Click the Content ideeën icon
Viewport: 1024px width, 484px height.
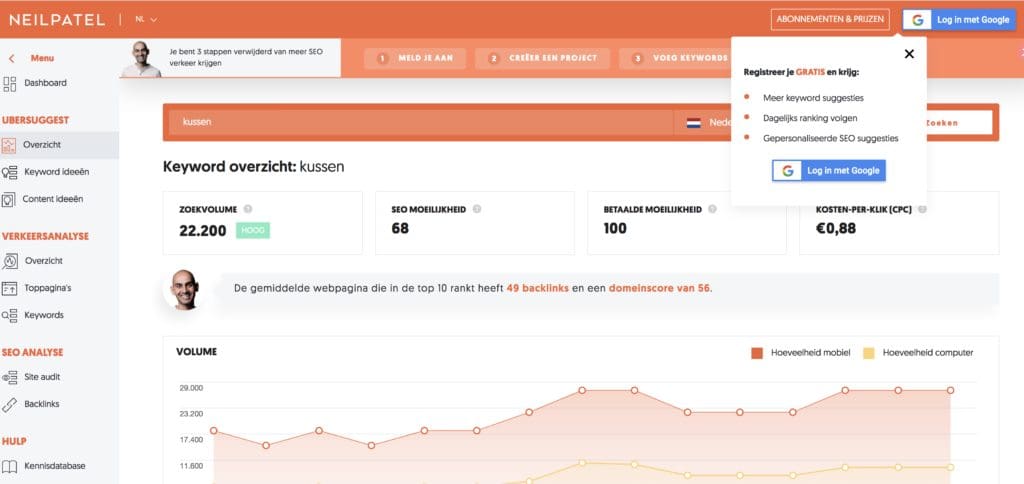point(8,199)
